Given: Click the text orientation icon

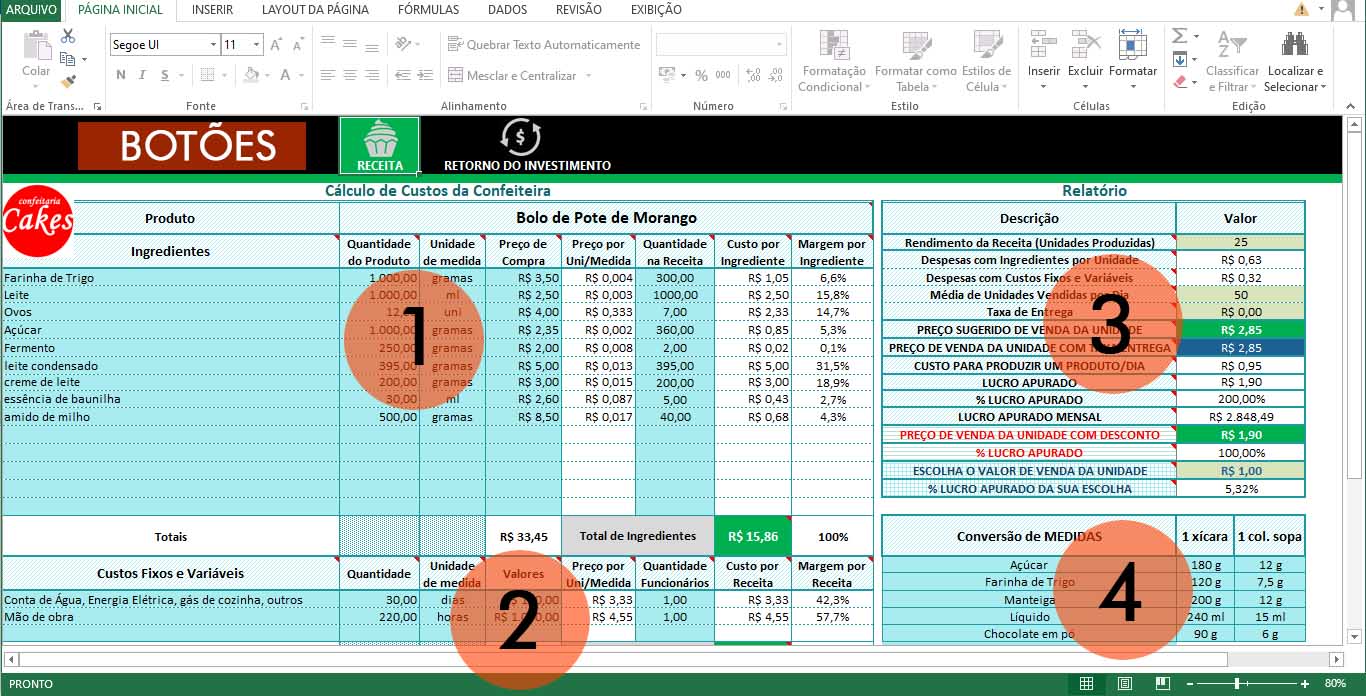Looking at the screenshot, I should [x=403, y=44].
